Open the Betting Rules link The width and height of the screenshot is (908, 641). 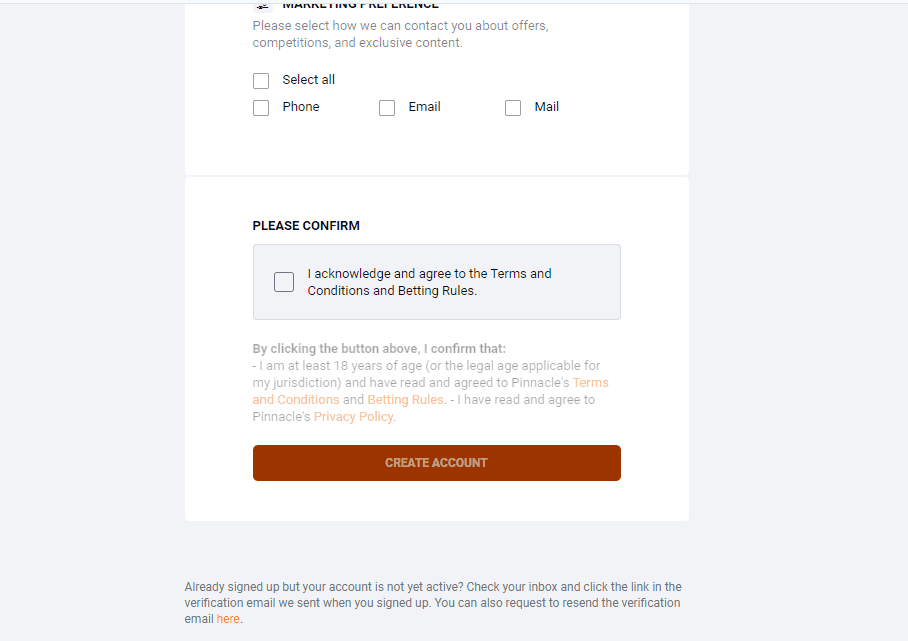tap(405, 400)
